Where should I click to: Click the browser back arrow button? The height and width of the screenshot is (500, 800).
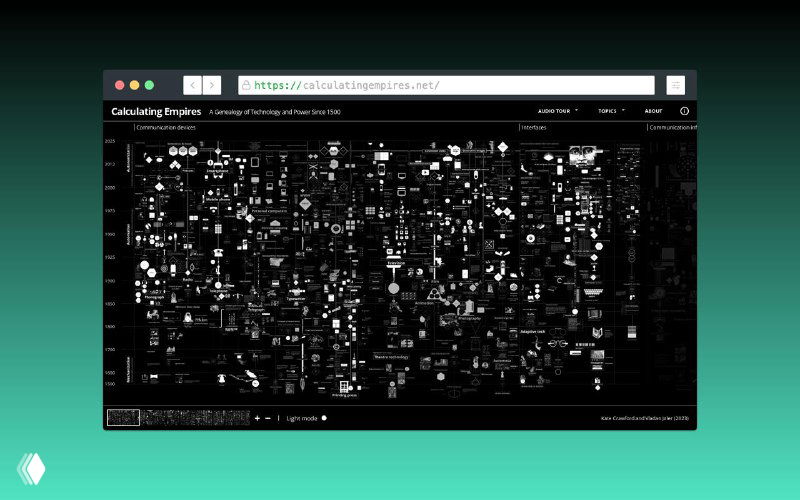(x=192, y=85)
